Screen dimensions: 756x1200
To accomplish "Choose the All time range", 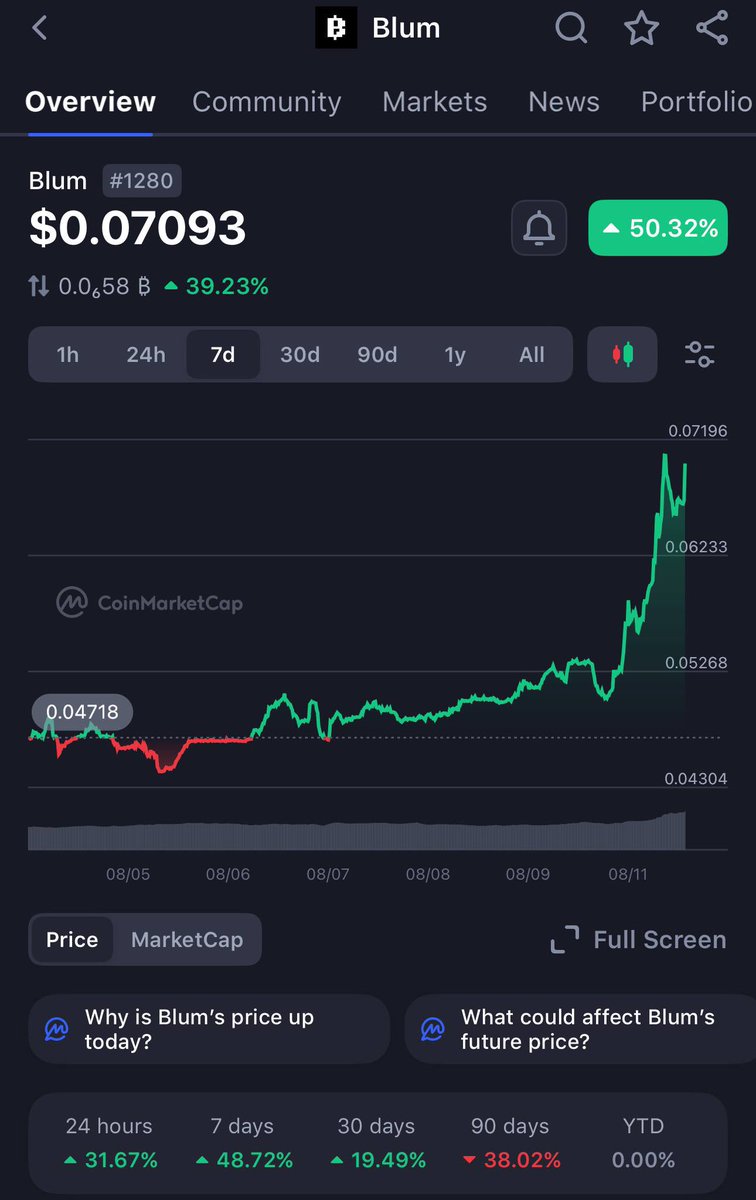I will [532, 355].
